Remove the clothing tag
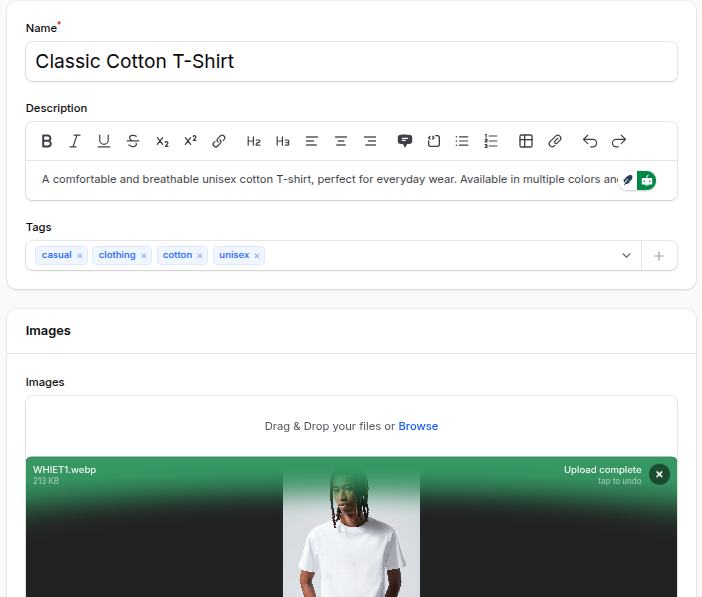Viewport: 702px width, 597px height. (144, 256)
